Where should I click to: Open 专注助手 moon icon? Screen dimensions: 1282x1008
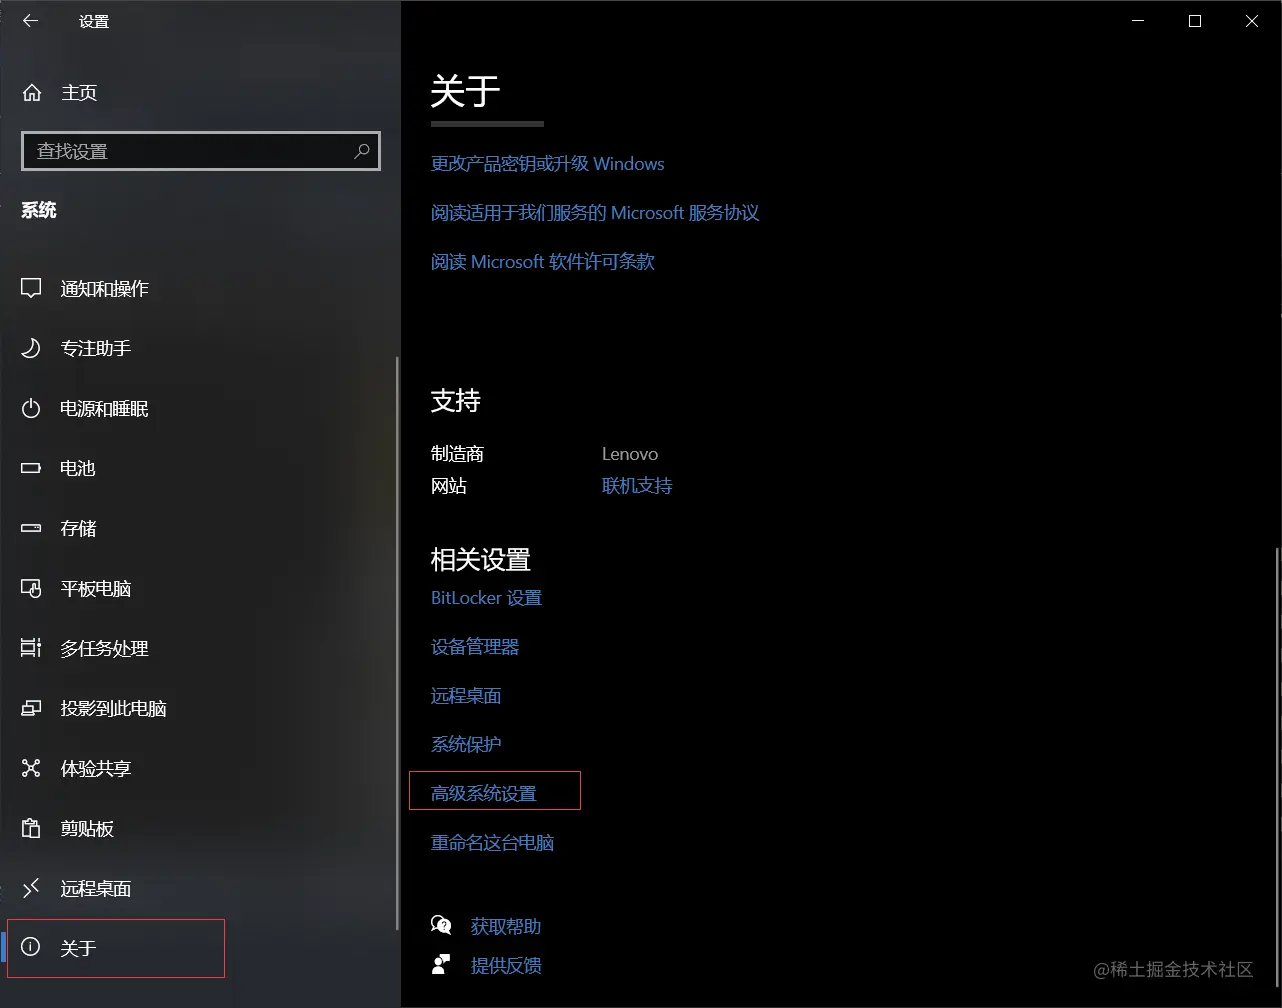31,348
